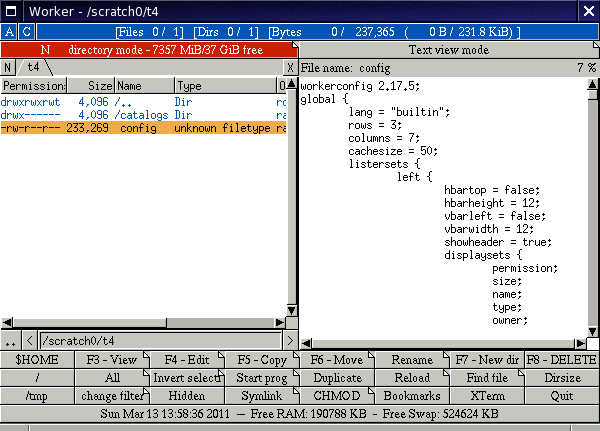600x431 pixels.
Task: Go to root with / button
Action: click(x=37, y=378)
